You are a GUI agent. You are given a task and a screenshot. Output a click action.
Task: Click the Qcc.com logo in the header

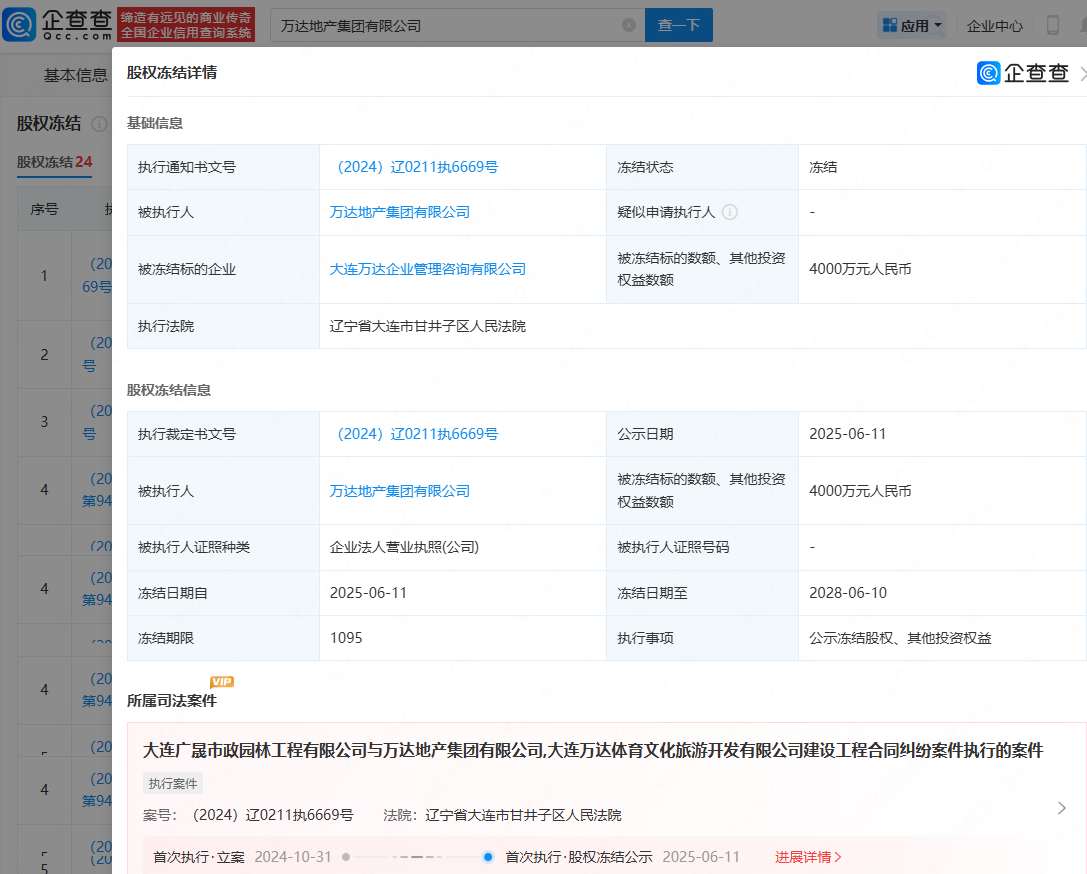click(x=58, y=25)
